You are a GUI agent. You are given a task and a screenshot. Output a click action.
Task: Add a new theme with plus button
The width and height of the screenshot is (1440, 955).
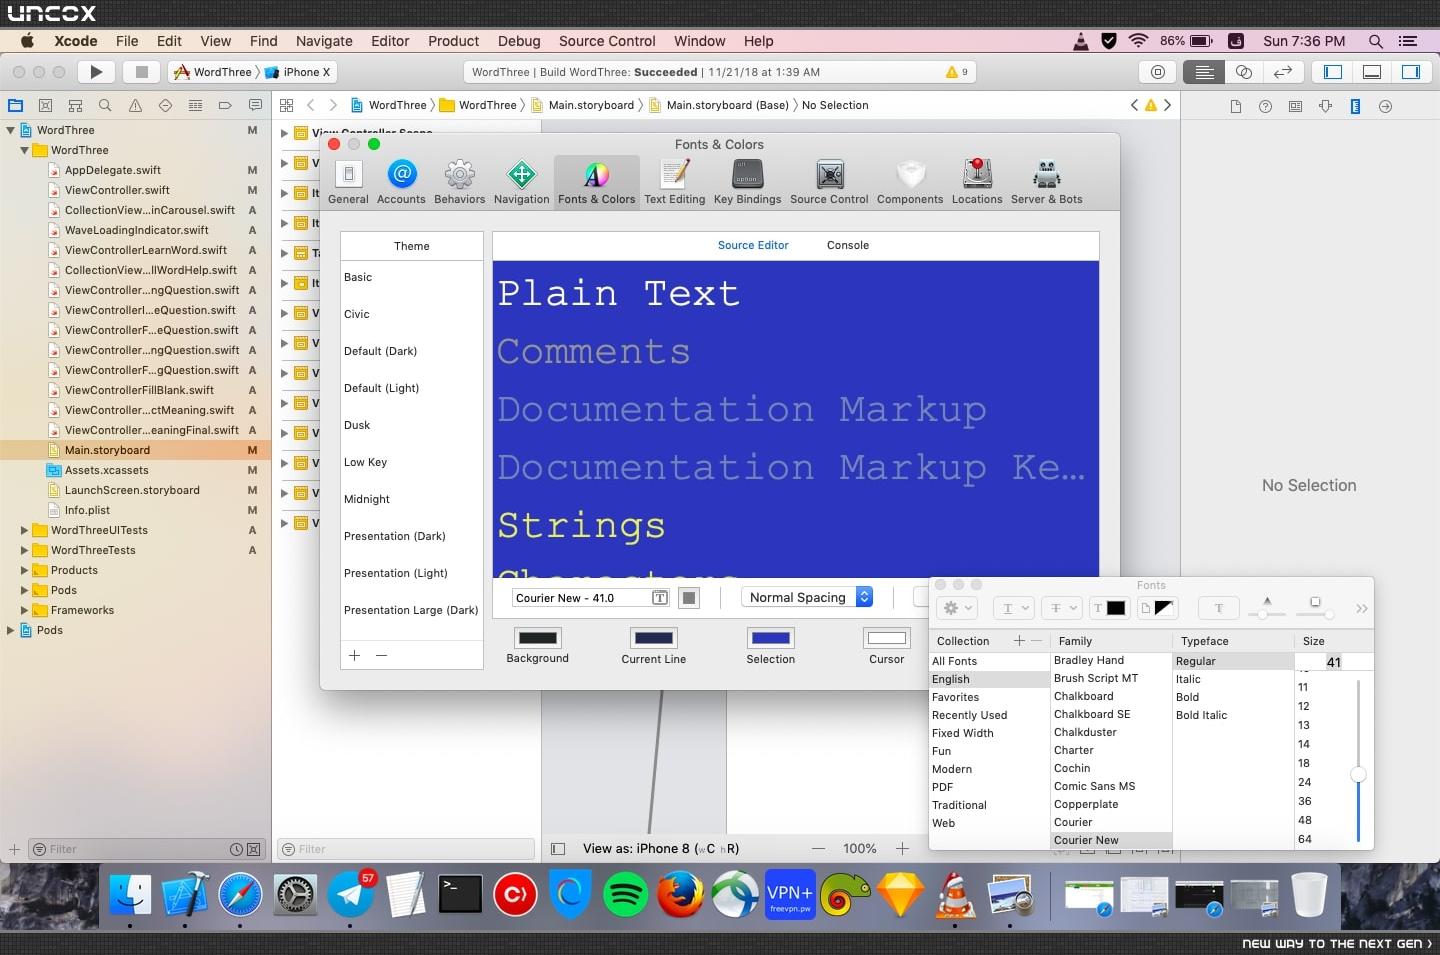click(354, 656)
